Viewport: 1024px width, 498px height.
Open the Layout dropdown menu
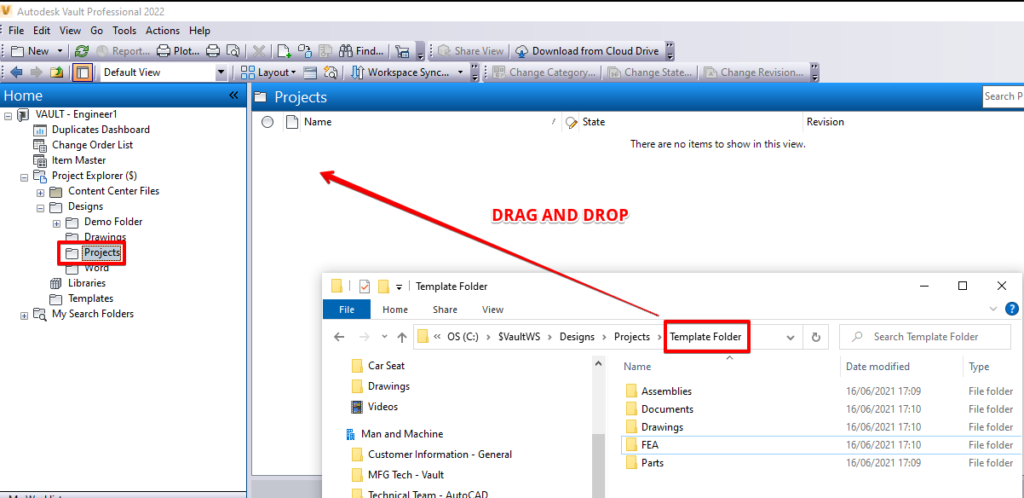click(x=268, y=72)
